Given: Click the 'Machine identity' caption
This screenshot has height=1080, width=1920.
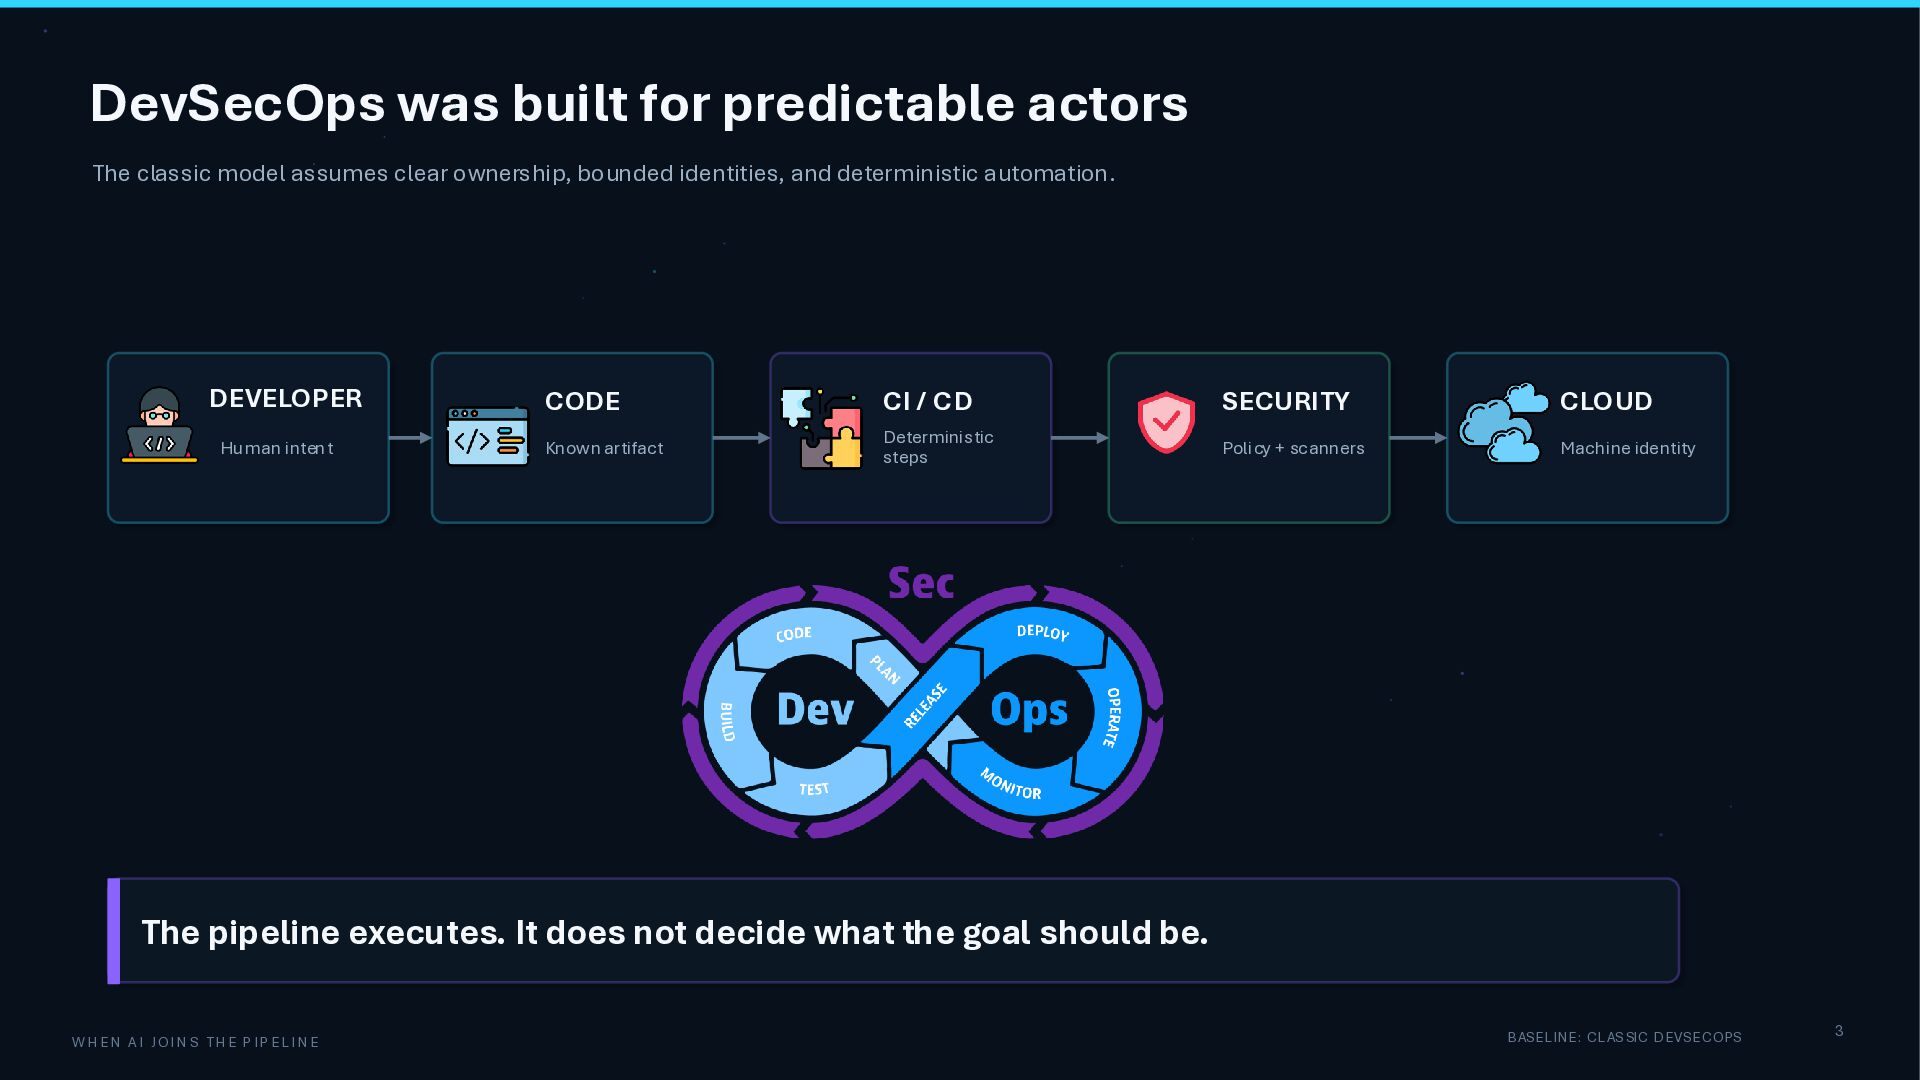Looking at the screenshot, I should tap(1628, 448).
